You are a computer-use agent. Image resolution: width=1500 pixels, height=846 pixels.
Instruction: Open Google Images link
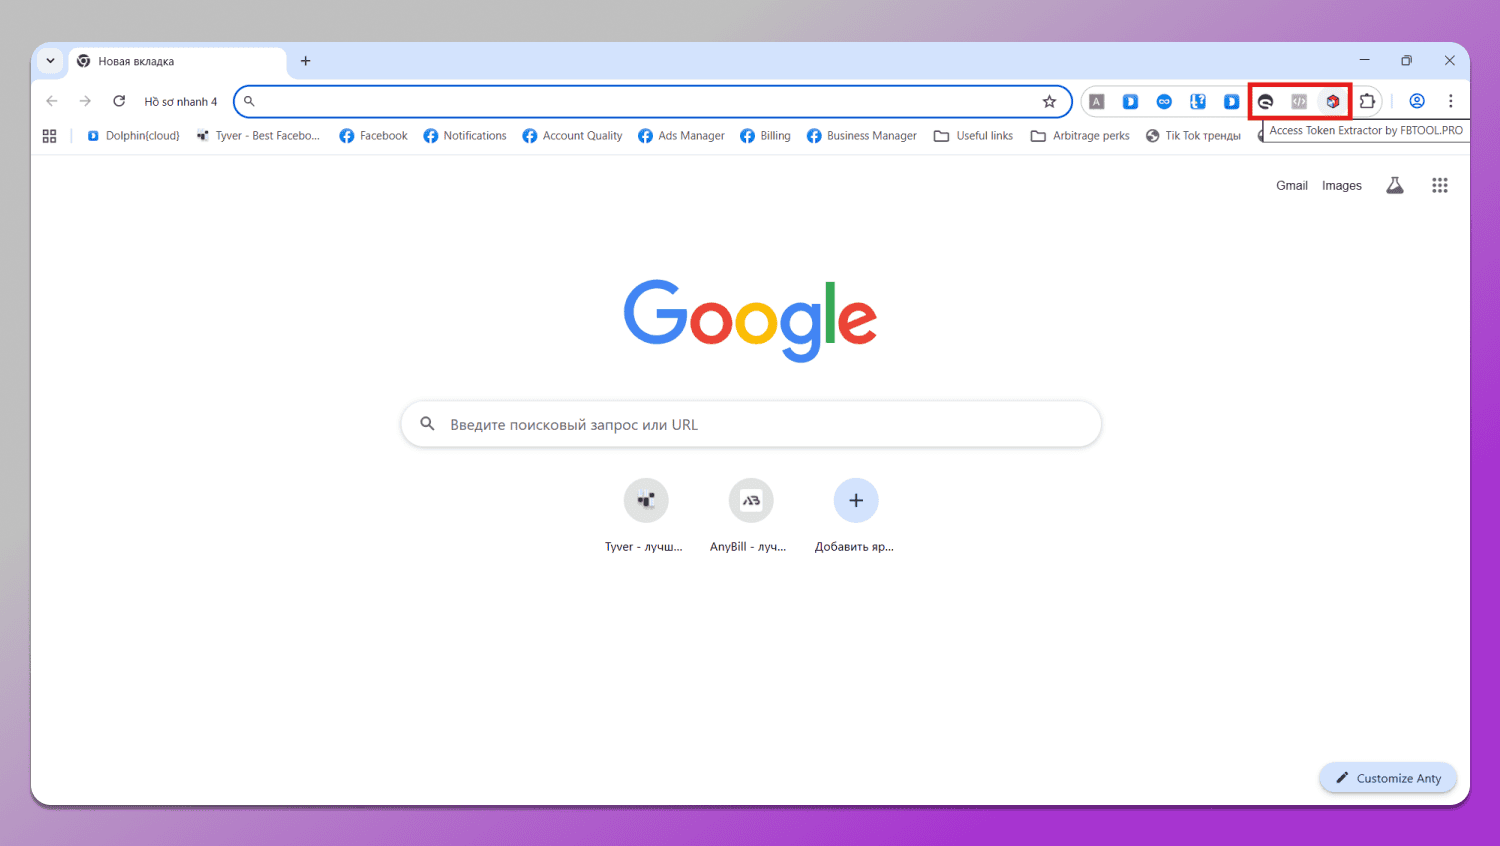[x=1342, y=185]
